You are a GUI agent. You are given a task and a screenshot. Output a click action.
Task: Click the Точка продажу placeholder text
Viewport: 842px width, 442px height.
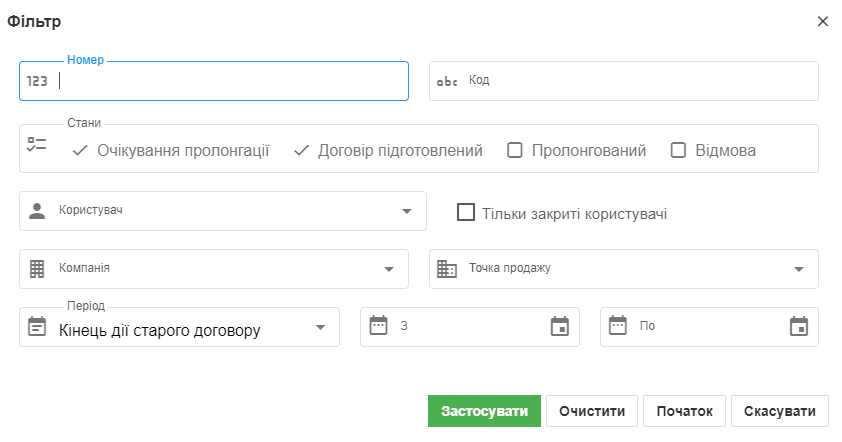coord(510,268)
